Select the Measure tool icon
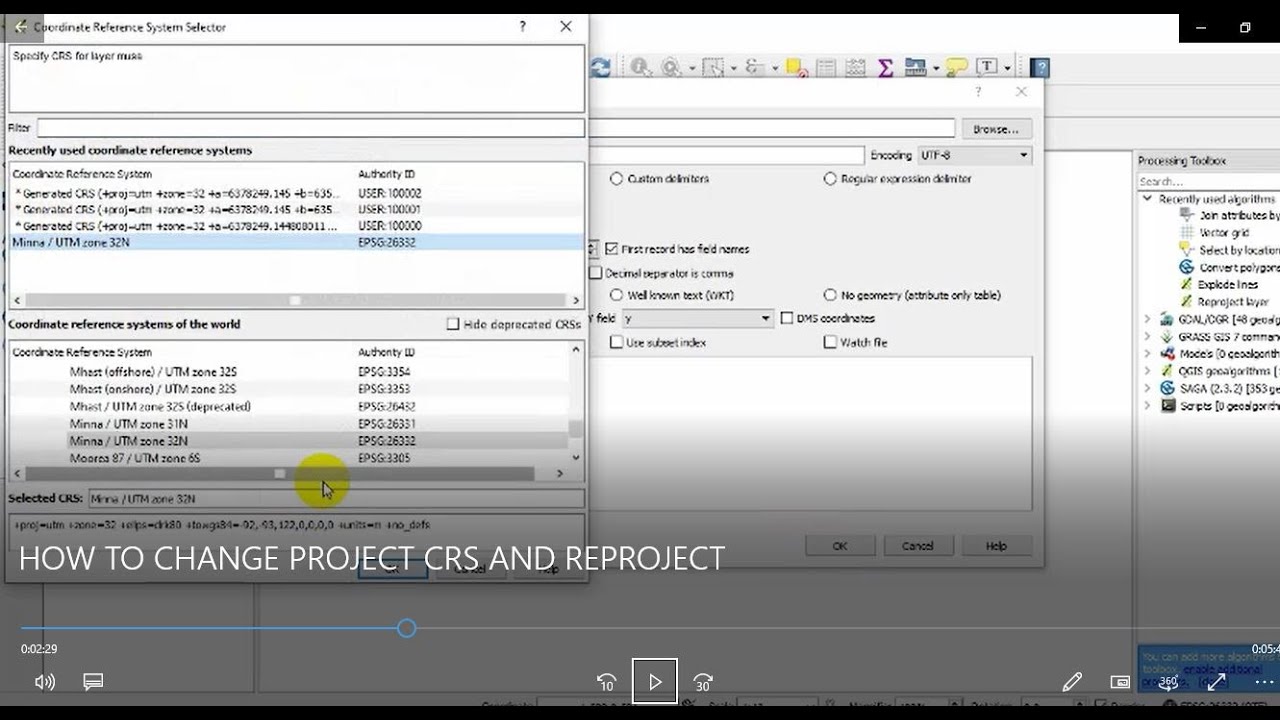 coord(915,67)
